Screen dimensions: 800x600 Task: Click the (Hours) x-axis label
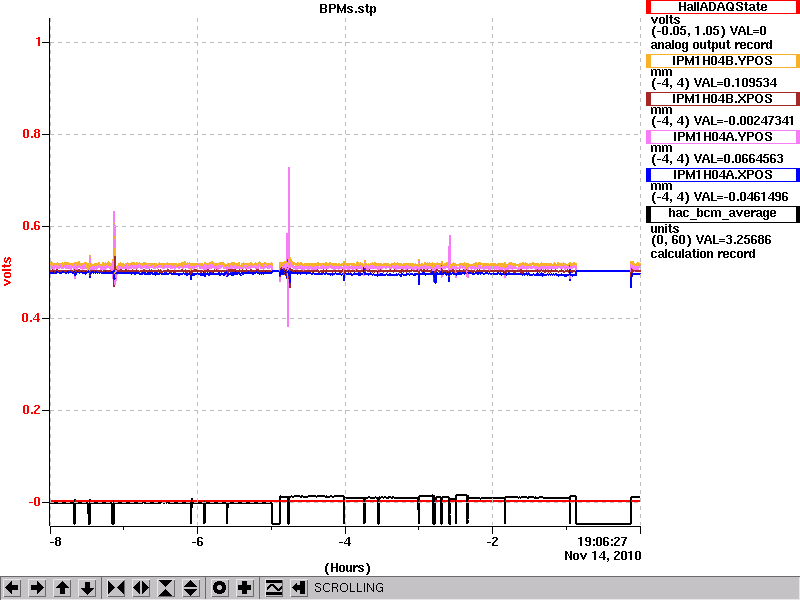(x=347, y=568)
